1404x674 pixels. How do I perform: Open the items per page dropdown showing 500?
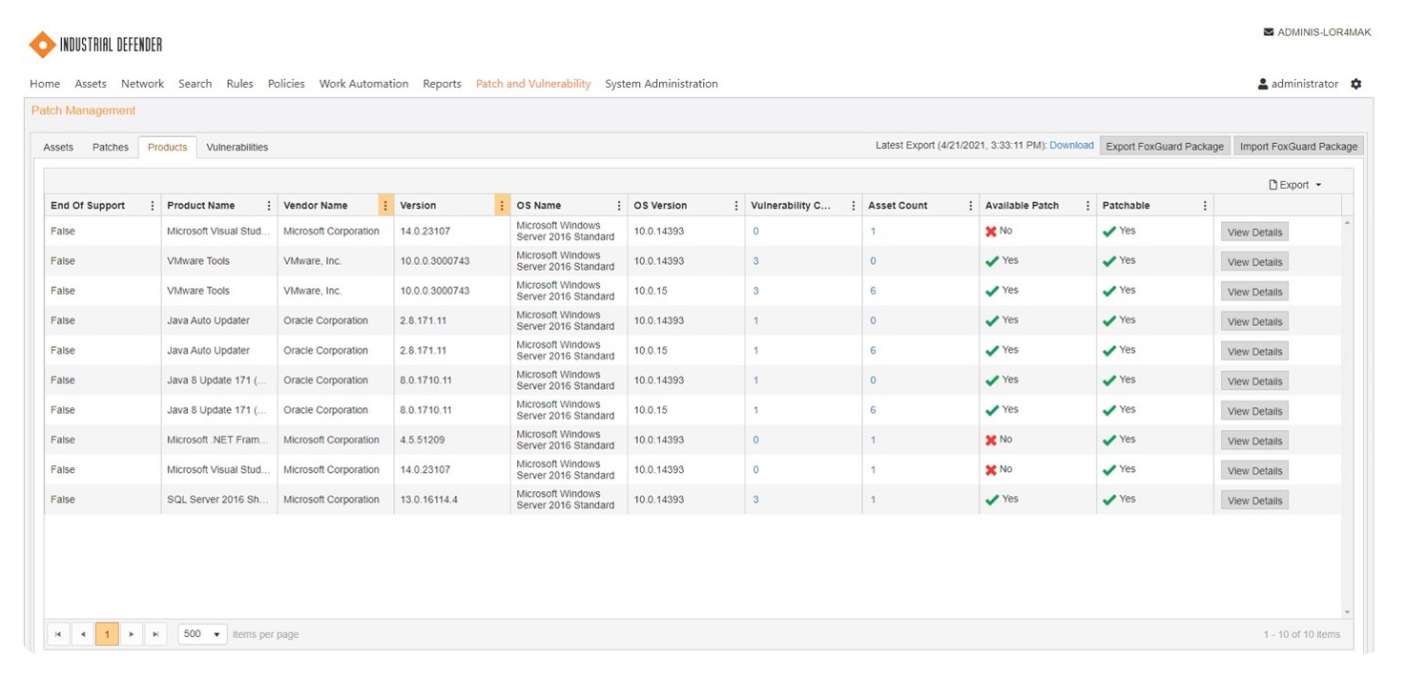pyautogui.click(x=202, y=633)
